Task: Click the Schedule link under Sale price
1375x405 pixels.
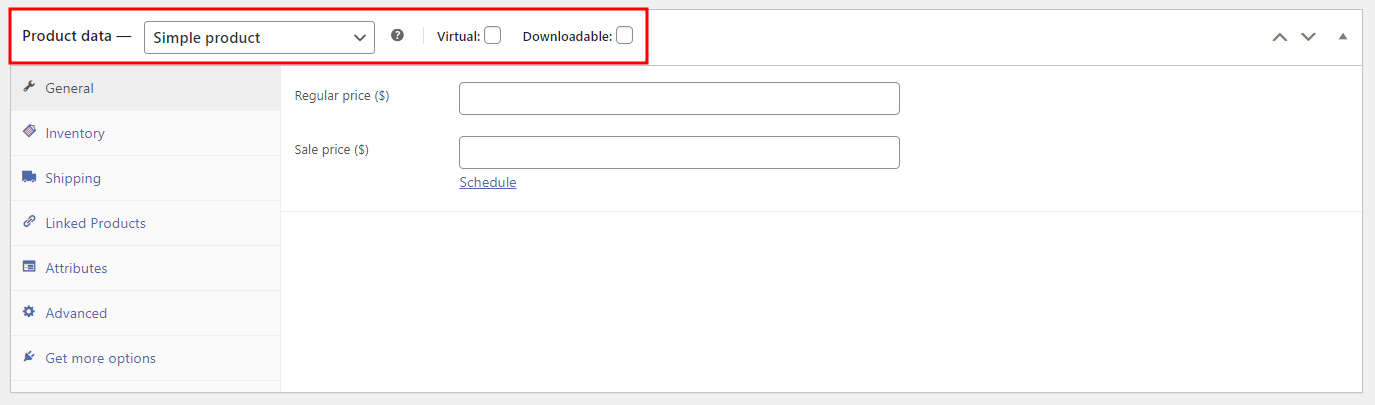Action: pos(488,182)
